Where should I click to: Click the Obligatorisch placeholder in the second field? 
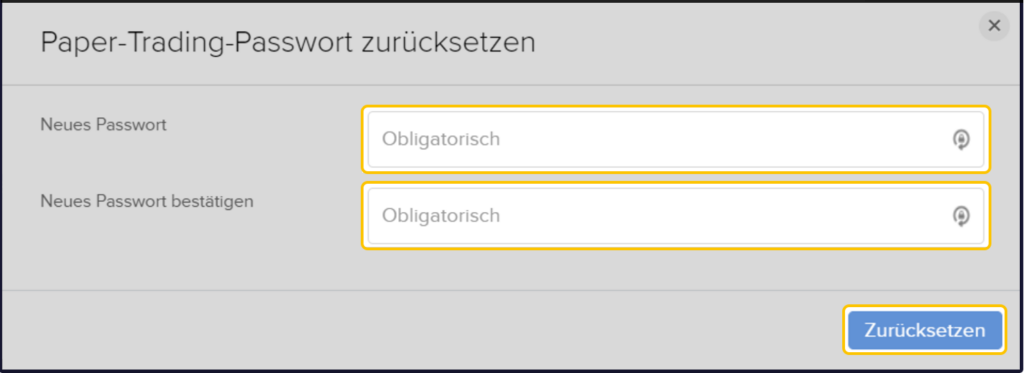(x=441, y=216)
